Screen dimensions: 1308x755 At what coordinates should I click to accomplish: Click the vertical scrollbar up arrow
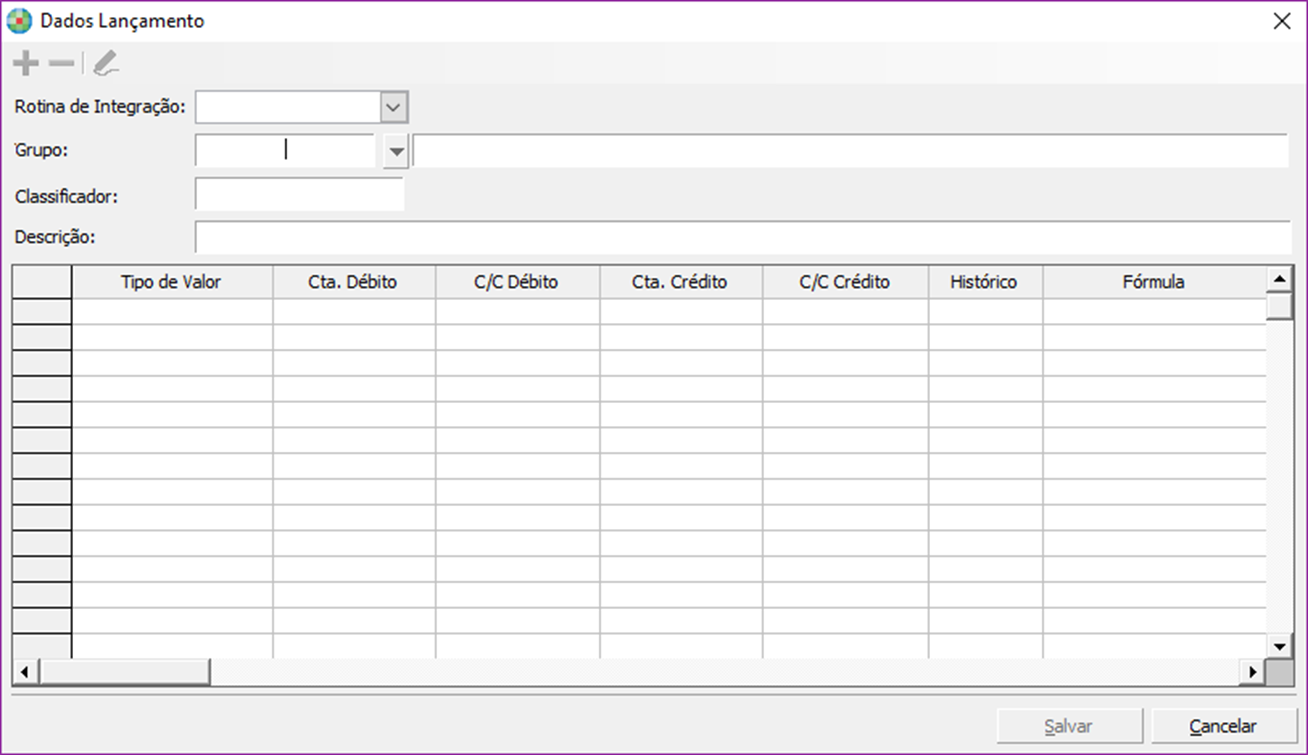1279,278
